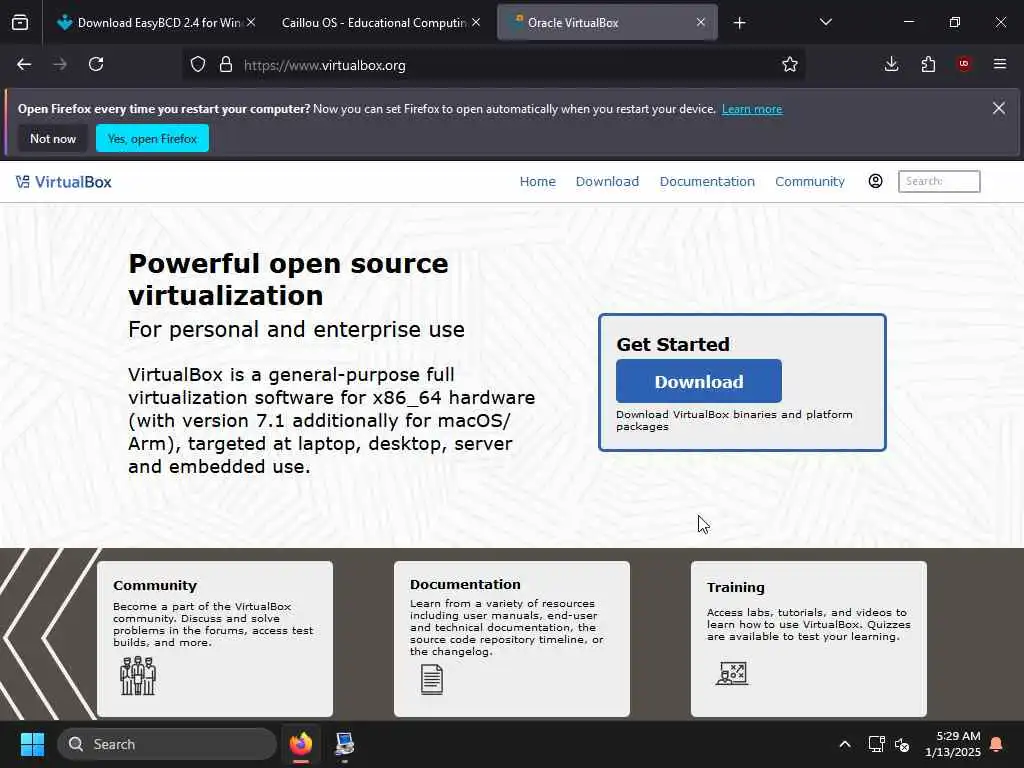Click Yes, open Firefox button
1024x768 pixels.
[x=152, y=138]
